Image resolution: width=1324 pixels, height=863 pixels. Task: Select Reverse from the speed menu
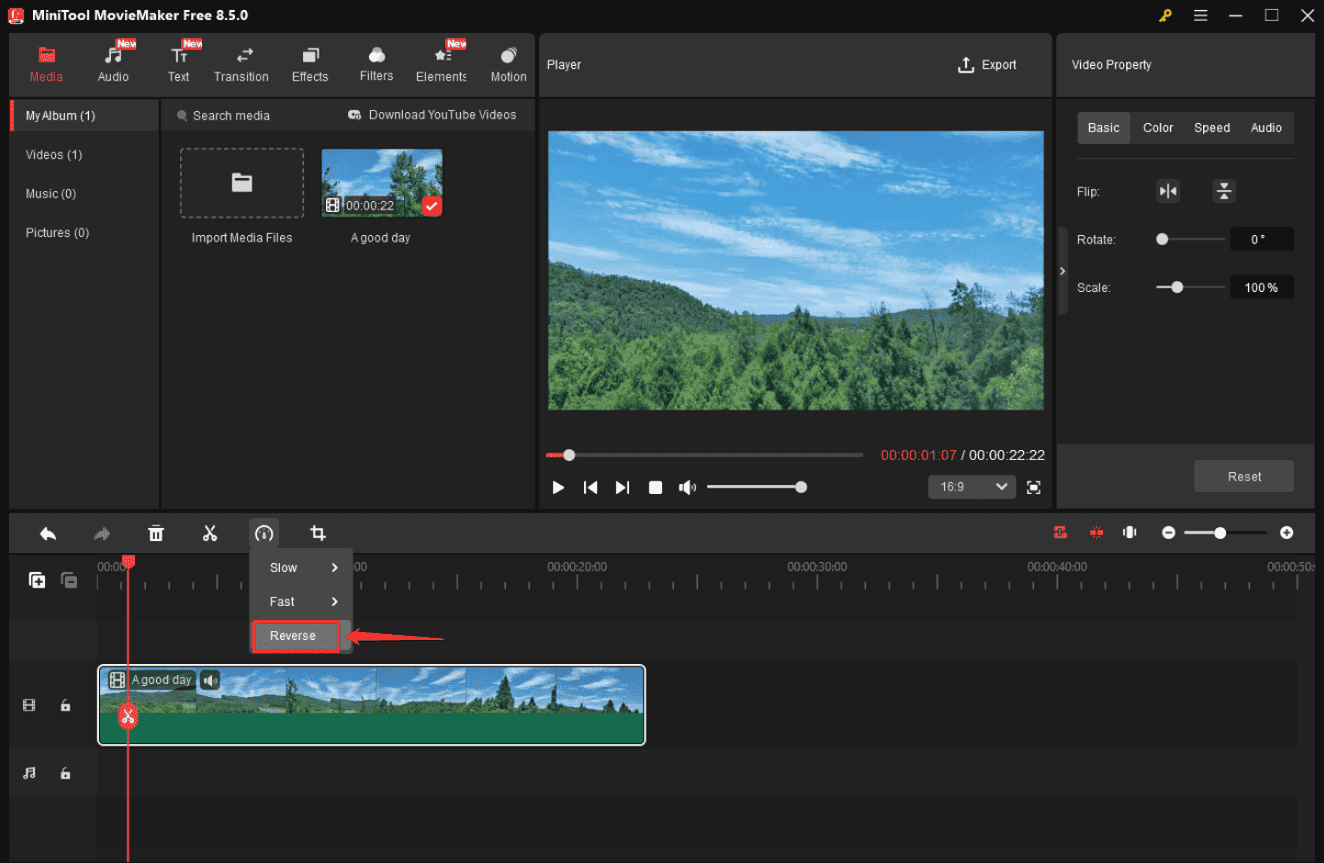294,635
